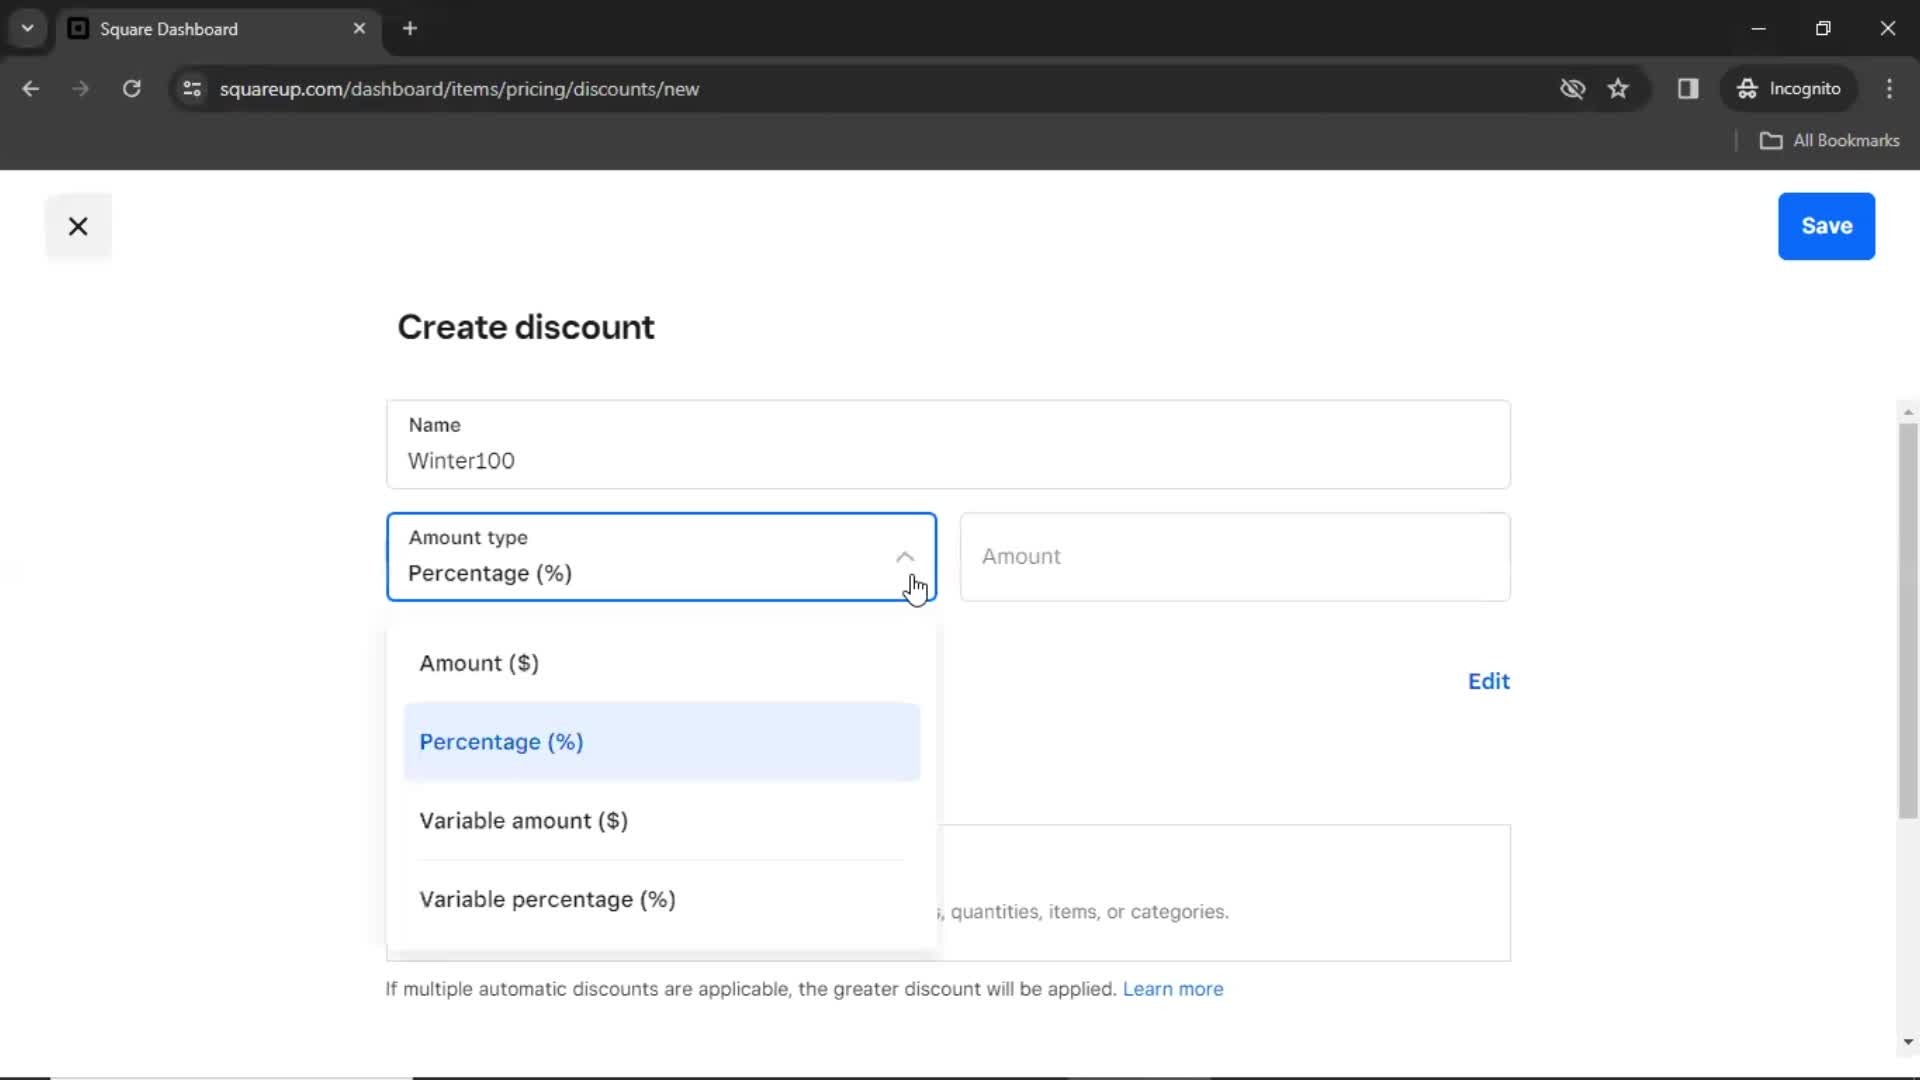
Task: Click the All Bookmarks folder icon
Action: click(x=1774, y=141)
